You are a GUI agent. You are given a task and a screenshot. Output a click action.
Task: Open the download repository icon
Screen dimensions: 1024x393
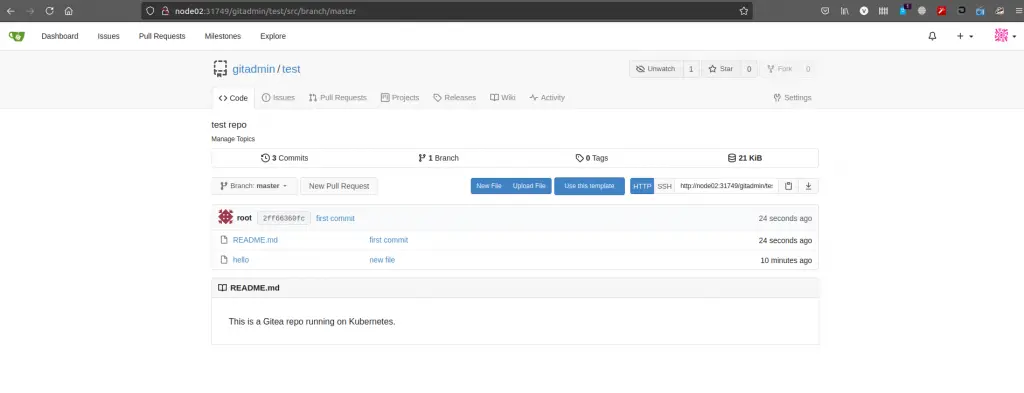pos(808,186)
